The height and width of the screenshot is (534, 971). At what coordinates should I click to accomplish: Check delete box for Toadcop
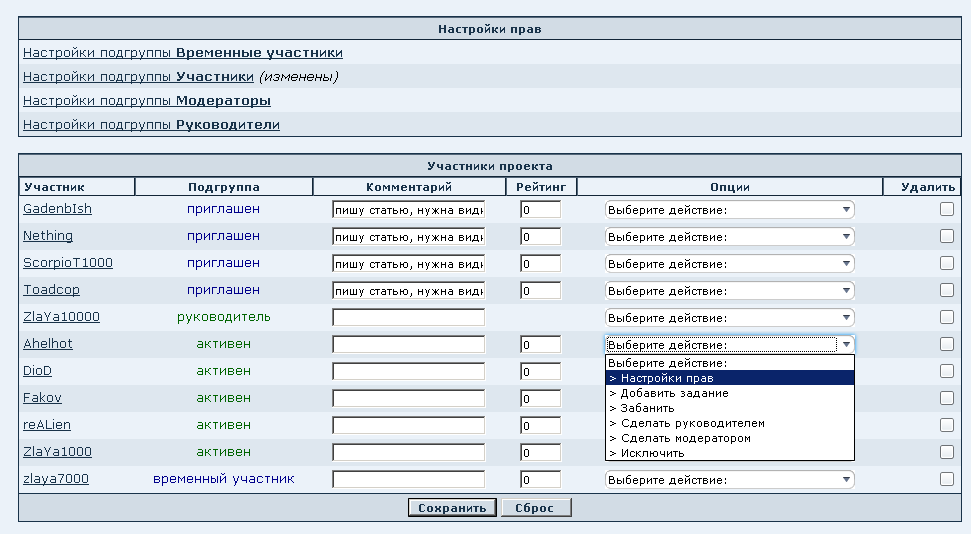click(946, 290)
